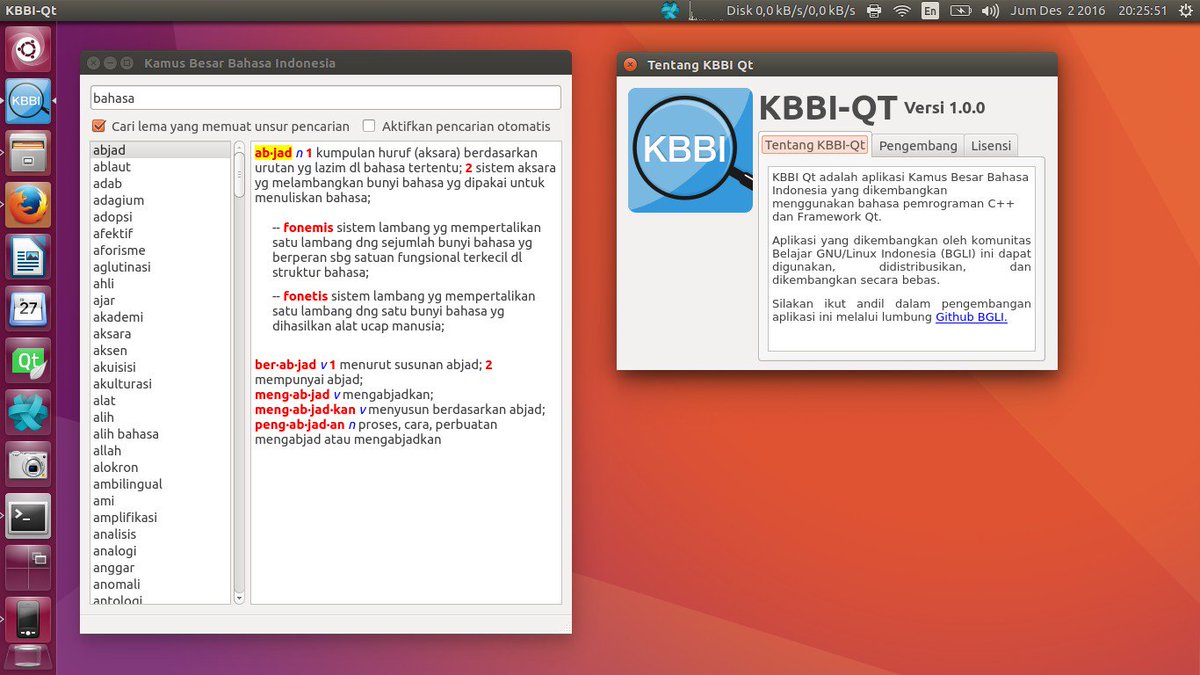Open the sound volume indicator

coord(990,11)
